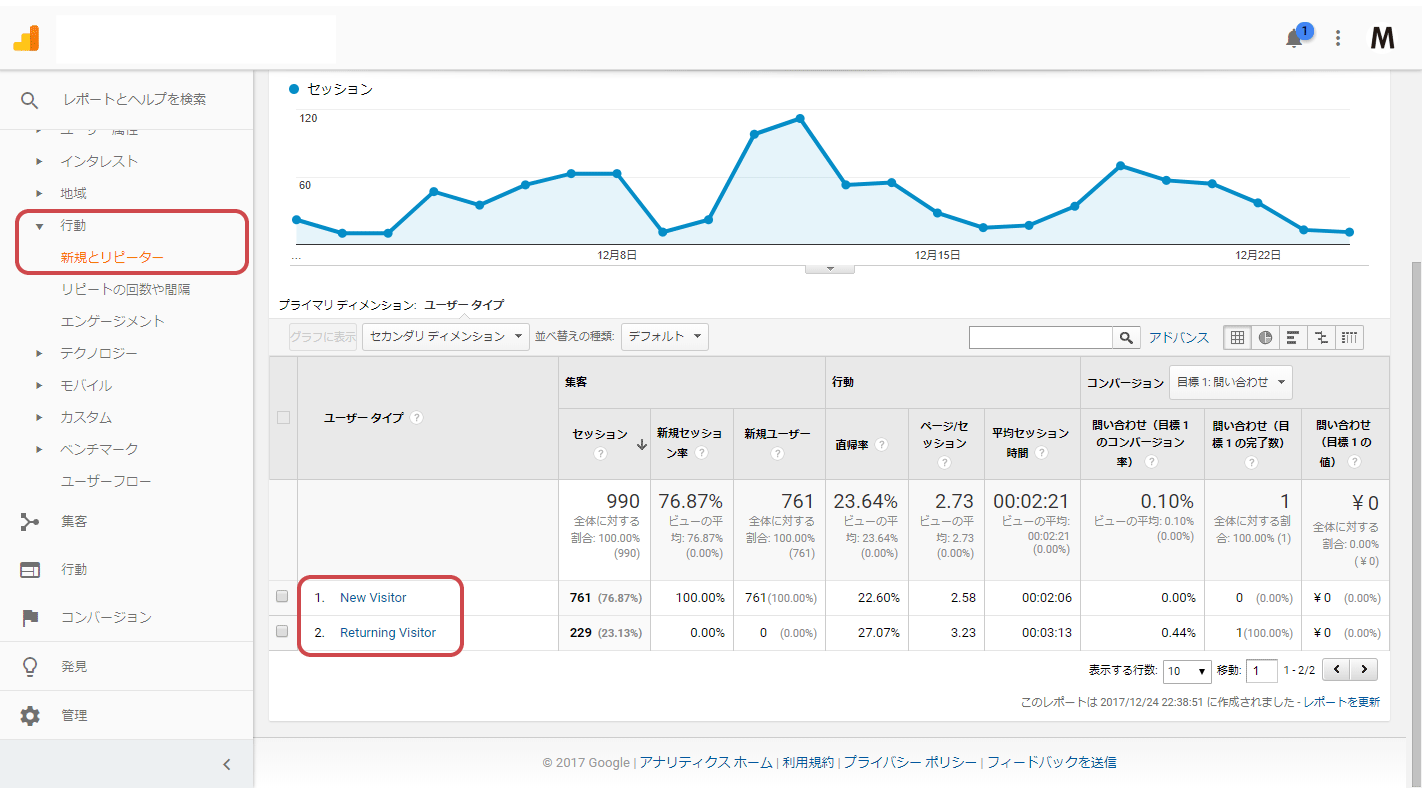Expand the カスタム tree item
1422x794 pixels.
click(40, 417)
